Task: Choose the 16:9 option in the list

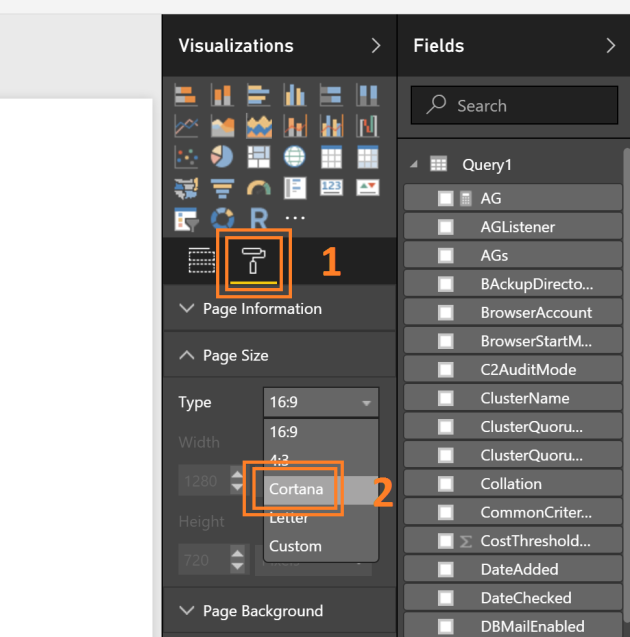Action: (x=321, y=432)
